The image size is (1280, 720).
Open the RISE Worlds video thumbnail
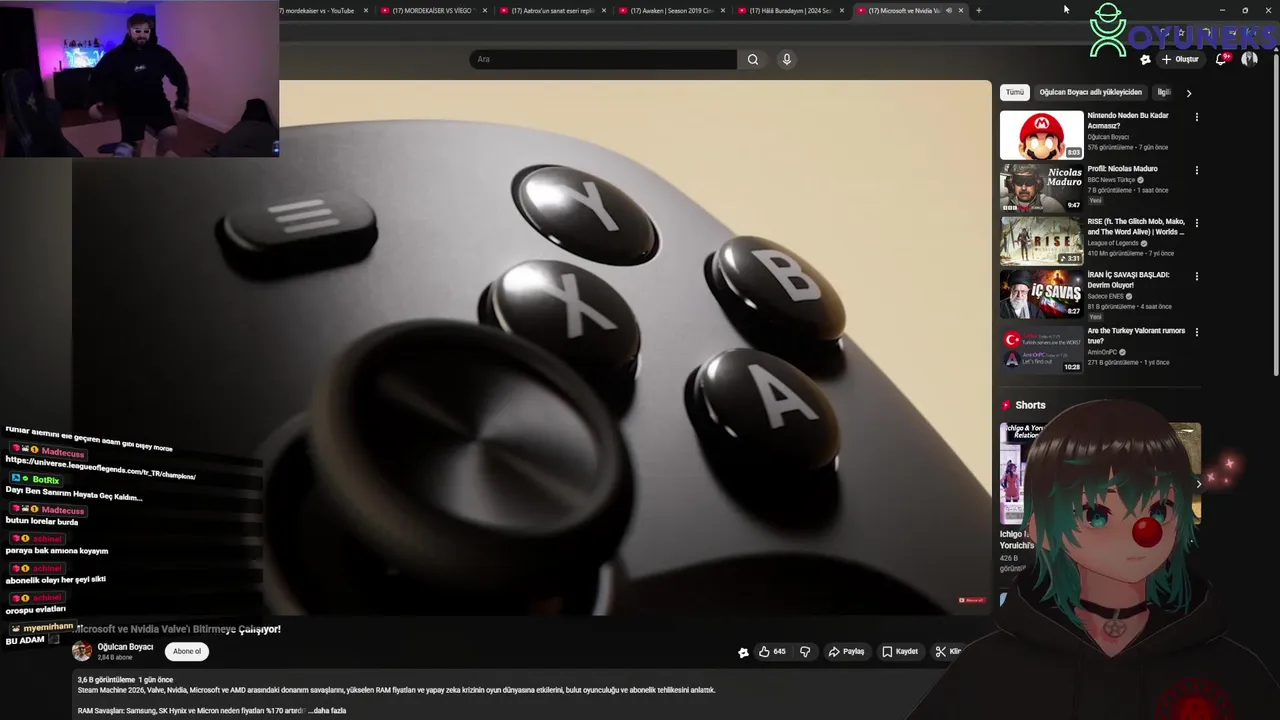click(x=1041, y=241)
